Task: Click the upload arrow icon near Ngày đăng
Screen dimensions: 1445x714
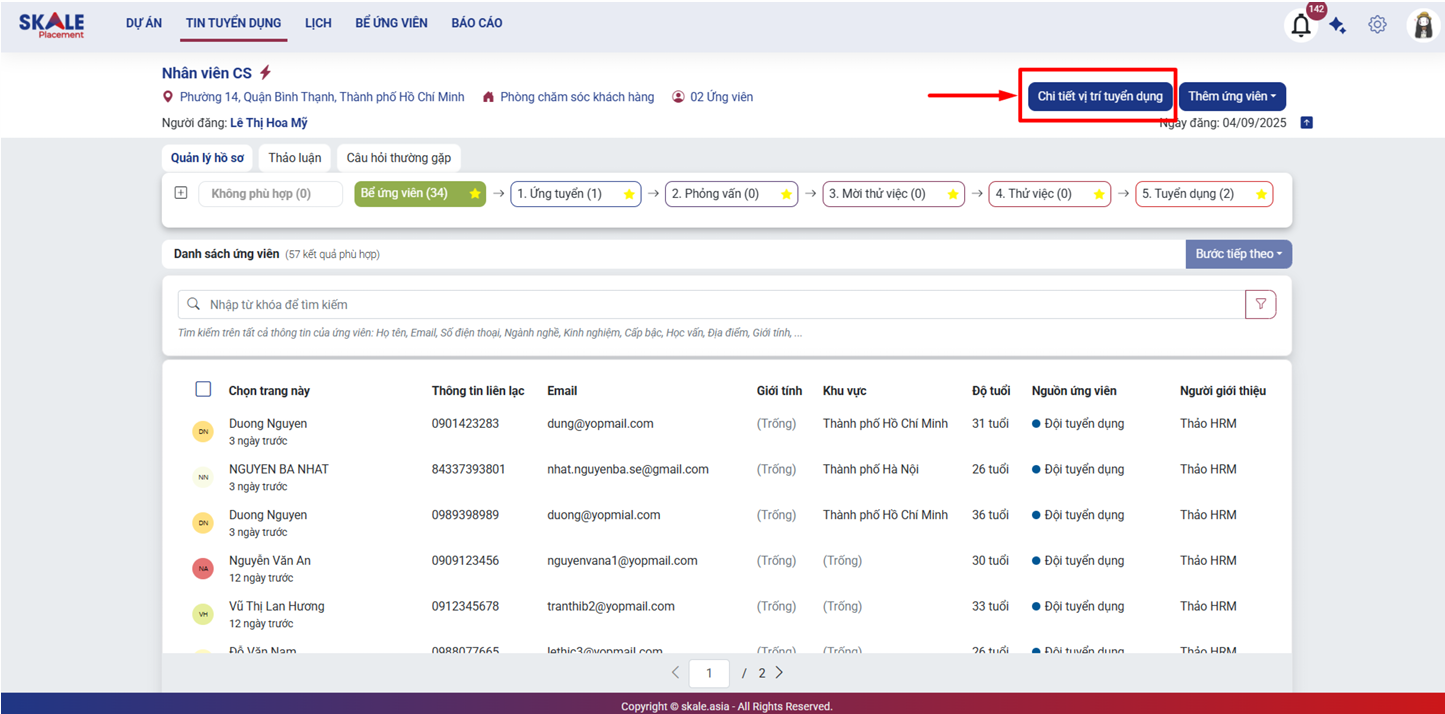Action: click(1306, 123)
